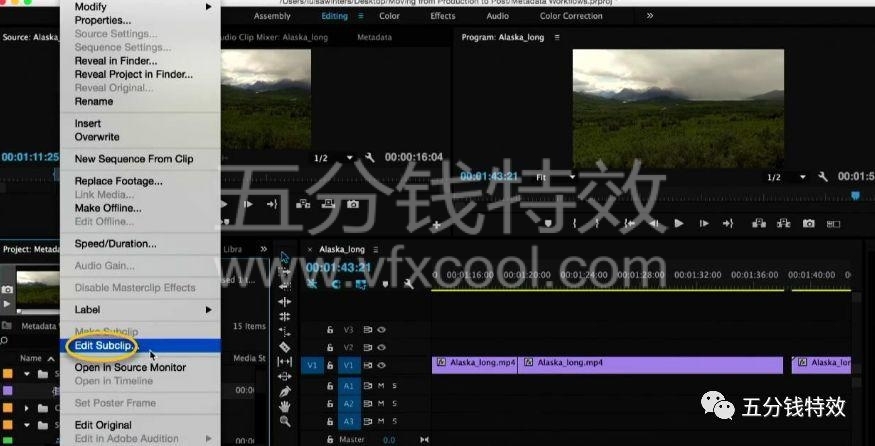Switch to the Assembly workspace
Image resolution: width=875 pixels, height=446 pixels.
click(x=272, y=16)
